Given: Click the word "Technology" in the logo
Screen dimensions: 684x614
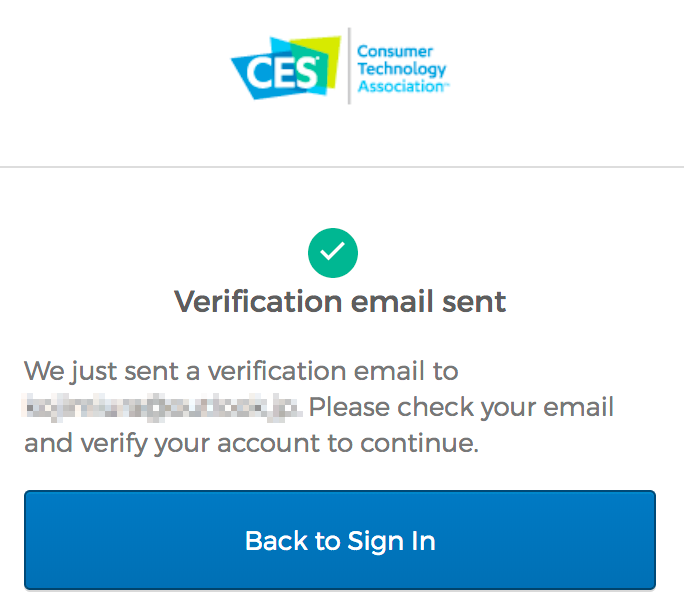Looking at the screenshot, I should 402,69.
